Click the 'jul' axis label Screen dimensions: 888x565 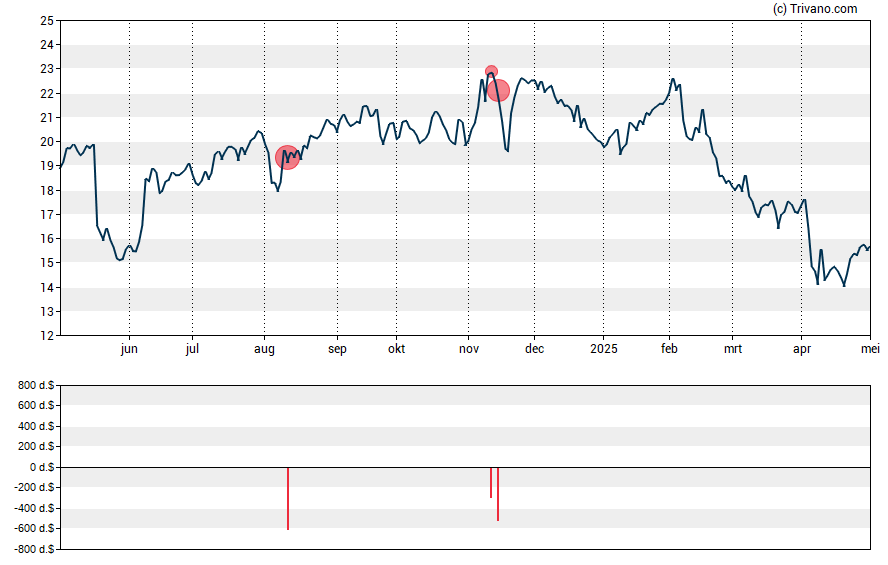[x=193, y=349]
